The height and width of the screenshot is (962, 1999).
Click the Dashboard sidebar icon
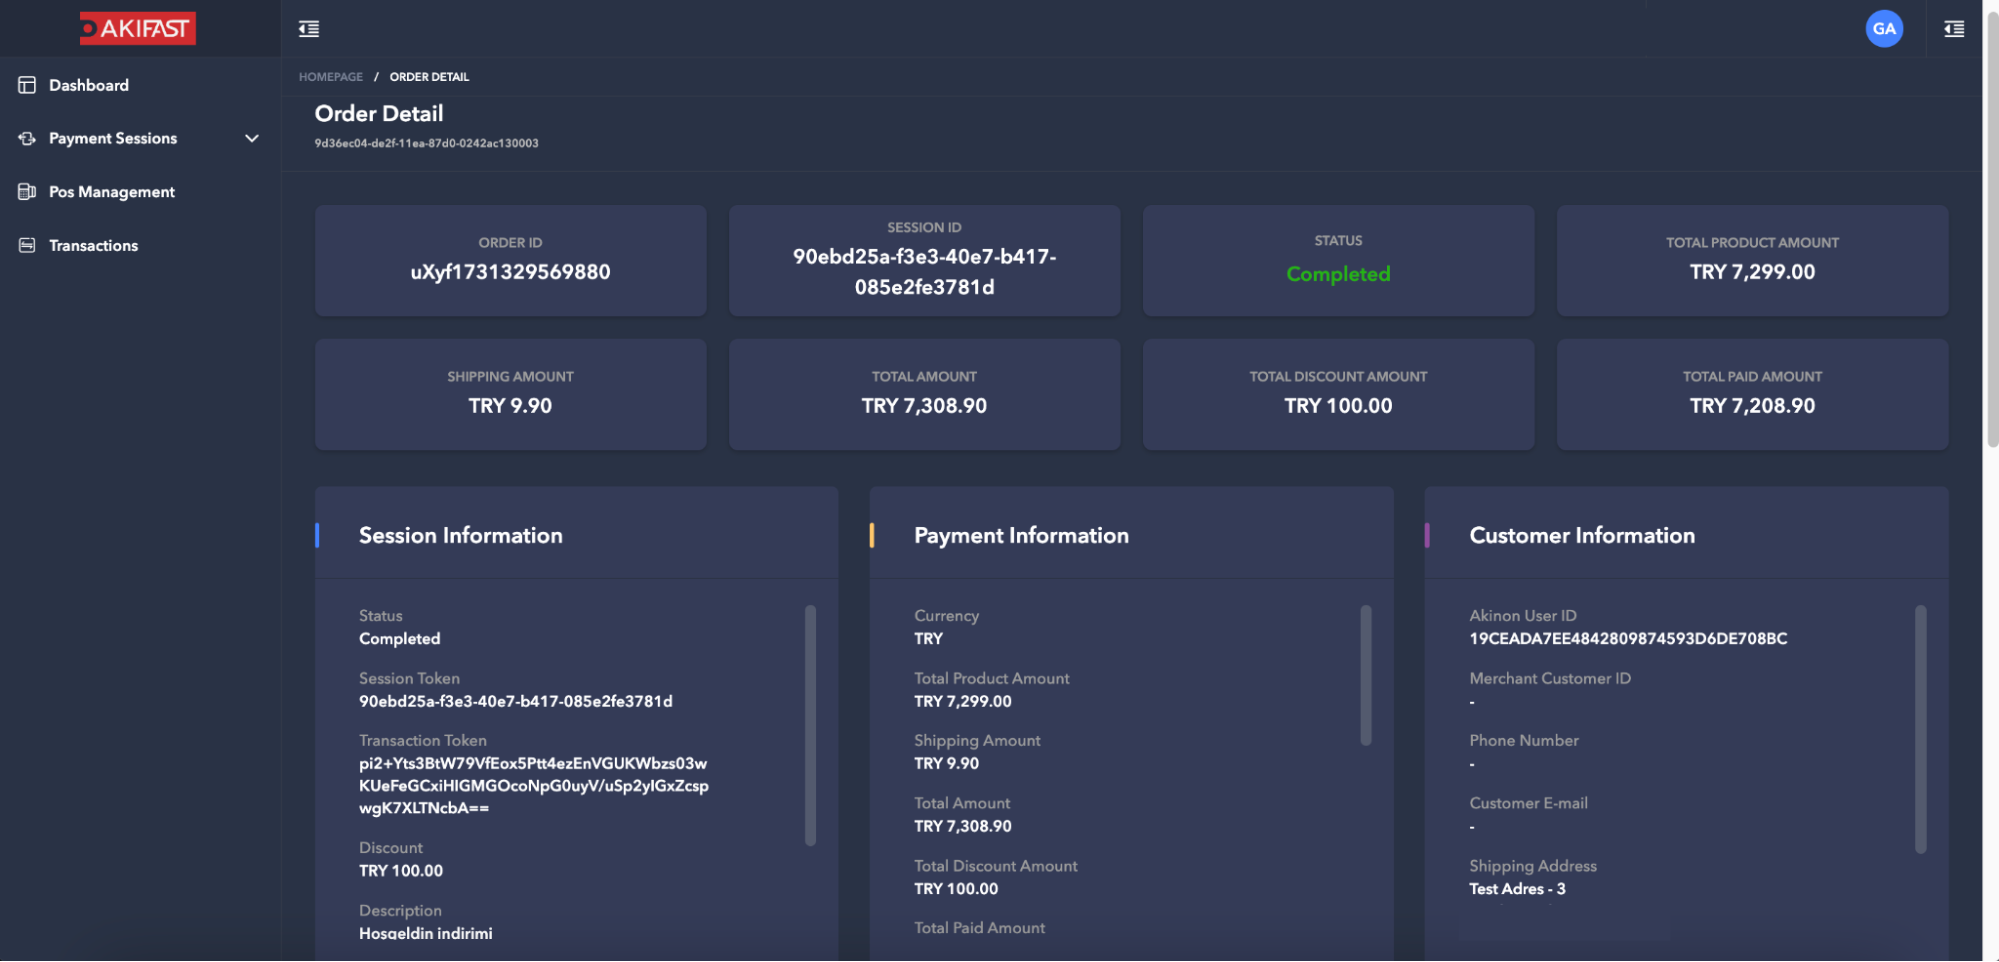[27, 85]
